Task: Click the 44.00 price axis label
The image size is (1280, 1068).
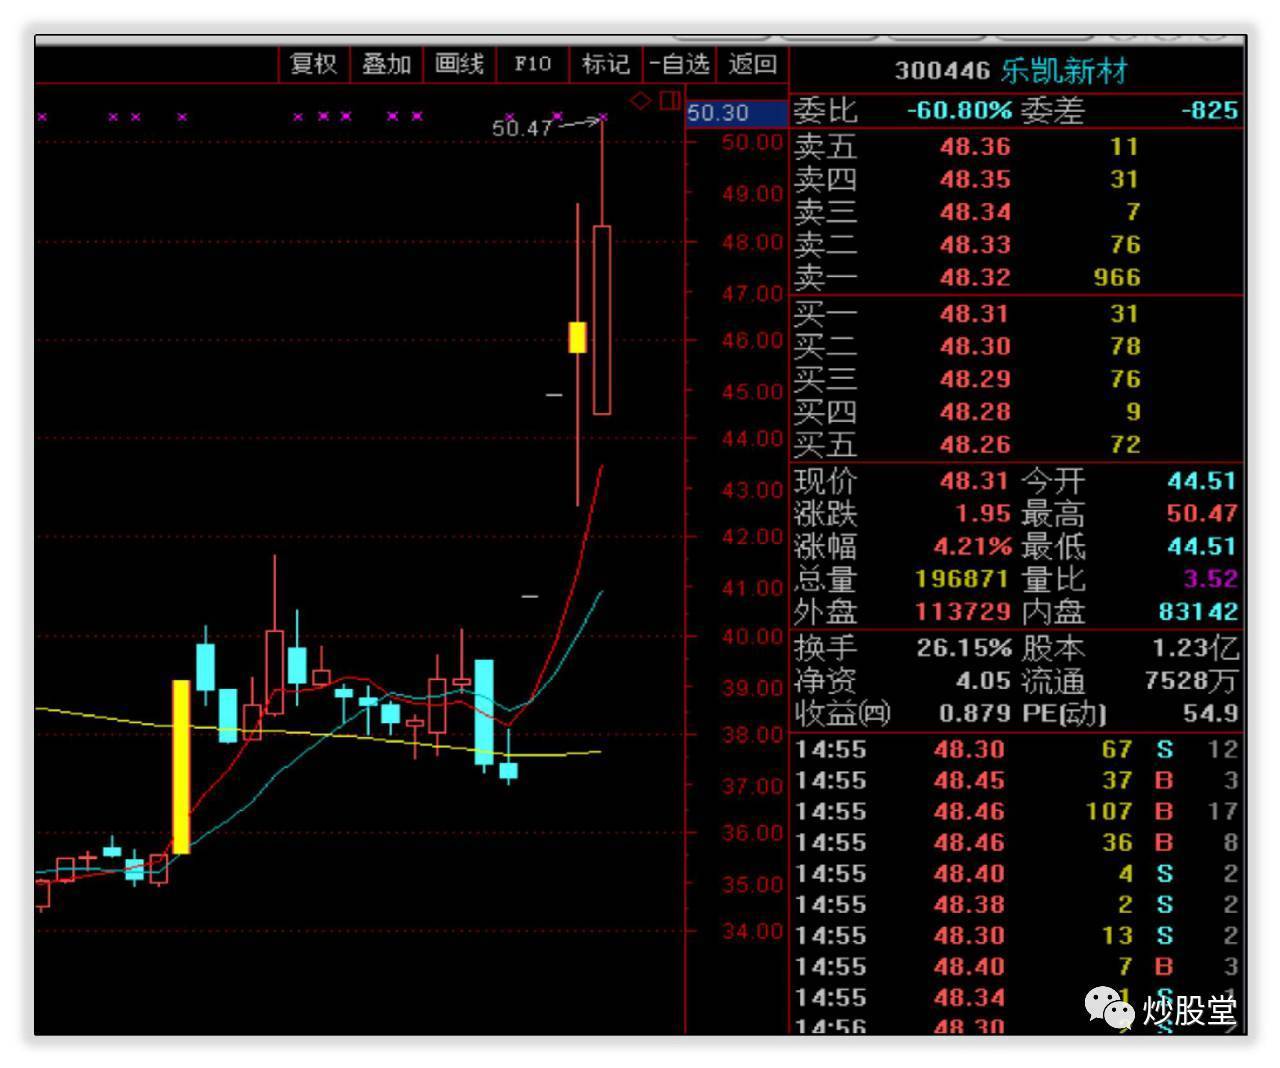Action: click(x=752, y=438)
